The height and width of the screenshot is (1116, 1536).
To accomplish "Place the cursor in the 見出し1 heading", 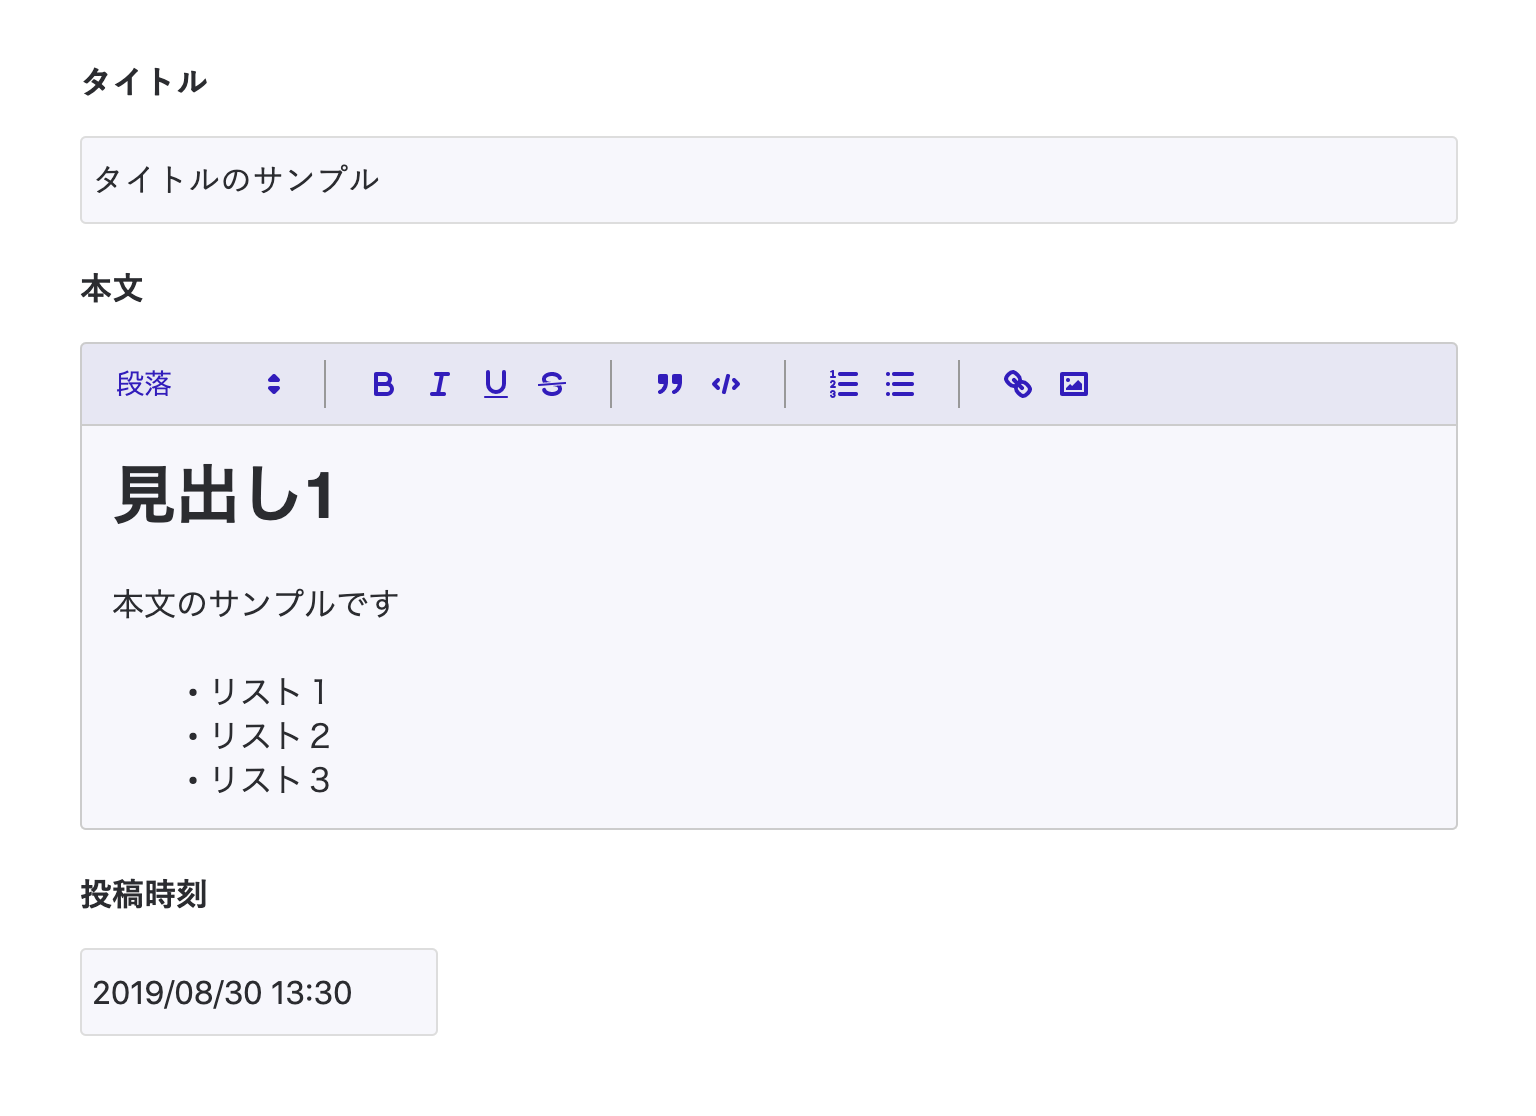I will 224,495.
